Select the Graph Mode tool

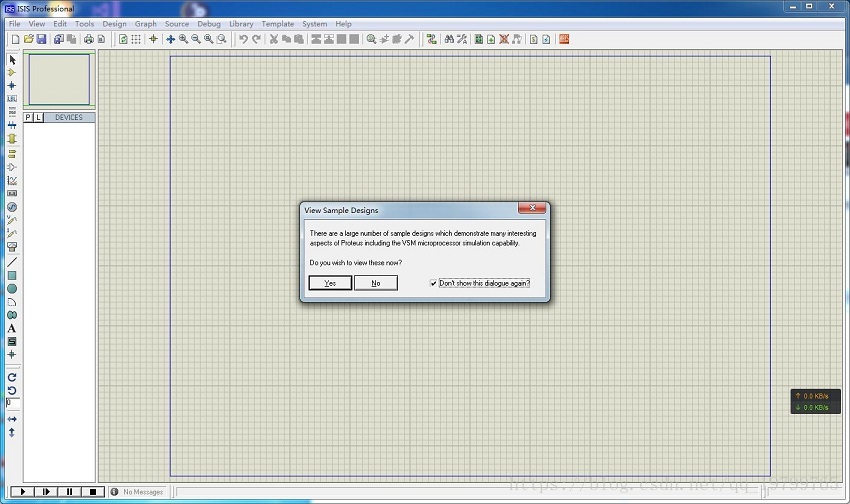click(x=12, y=180)
